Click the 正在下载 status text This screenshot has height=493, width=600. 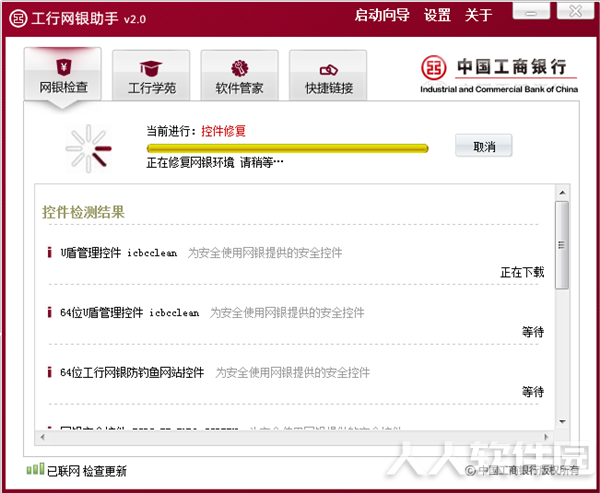tap(522, 272)
